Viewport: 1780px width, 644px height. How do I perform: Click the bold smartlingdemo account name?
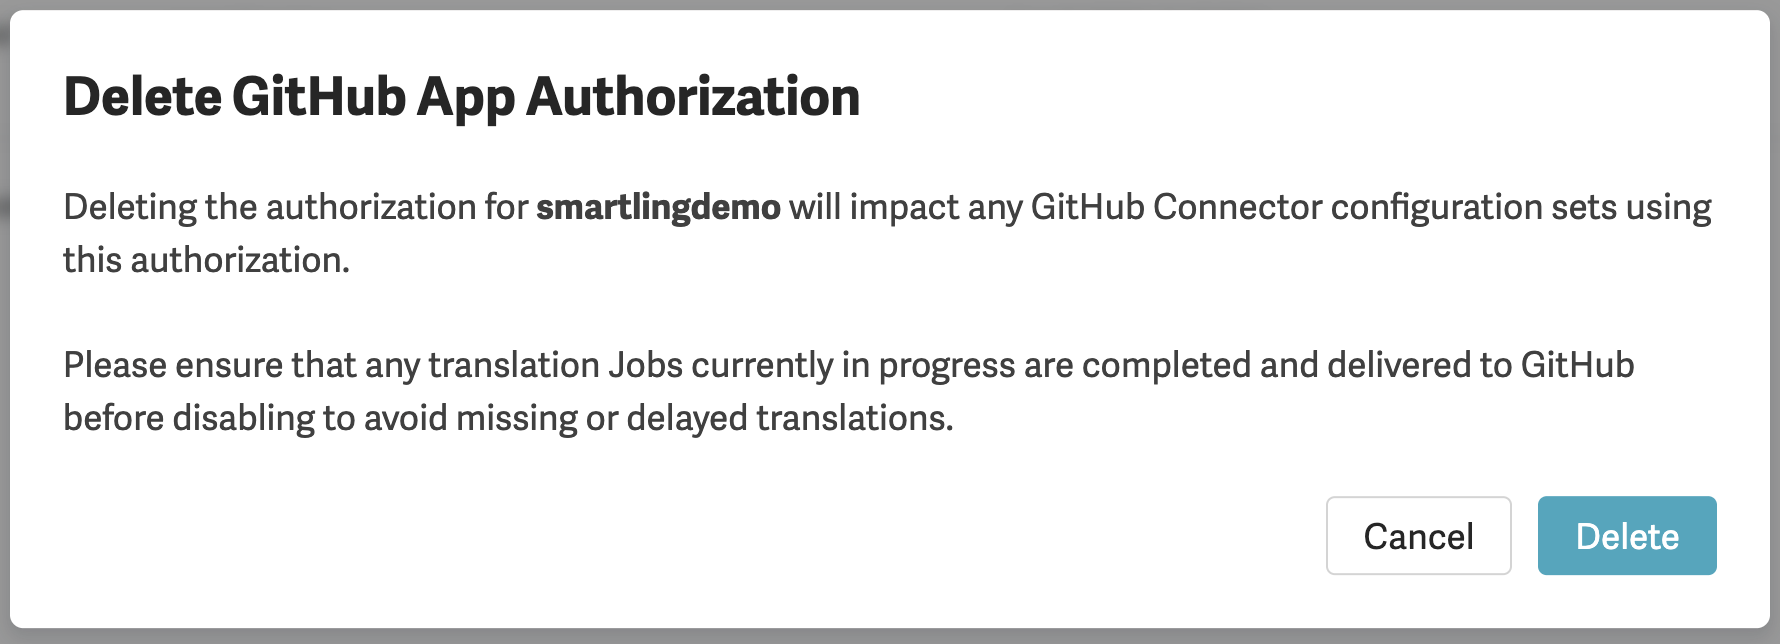(658, 207)
